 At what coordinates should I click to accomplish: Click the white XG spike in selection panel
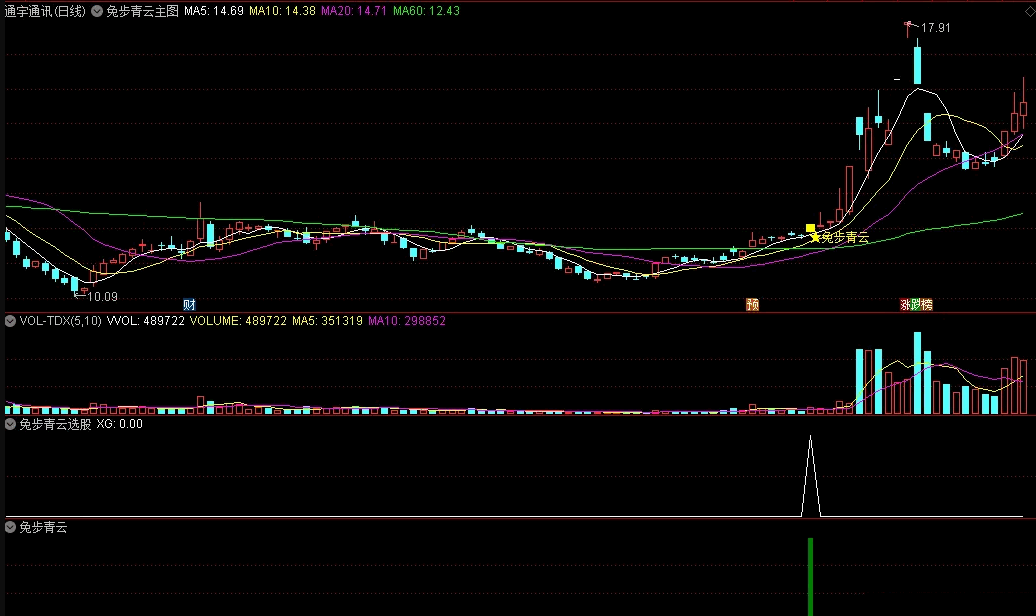(x=811, y=476)
